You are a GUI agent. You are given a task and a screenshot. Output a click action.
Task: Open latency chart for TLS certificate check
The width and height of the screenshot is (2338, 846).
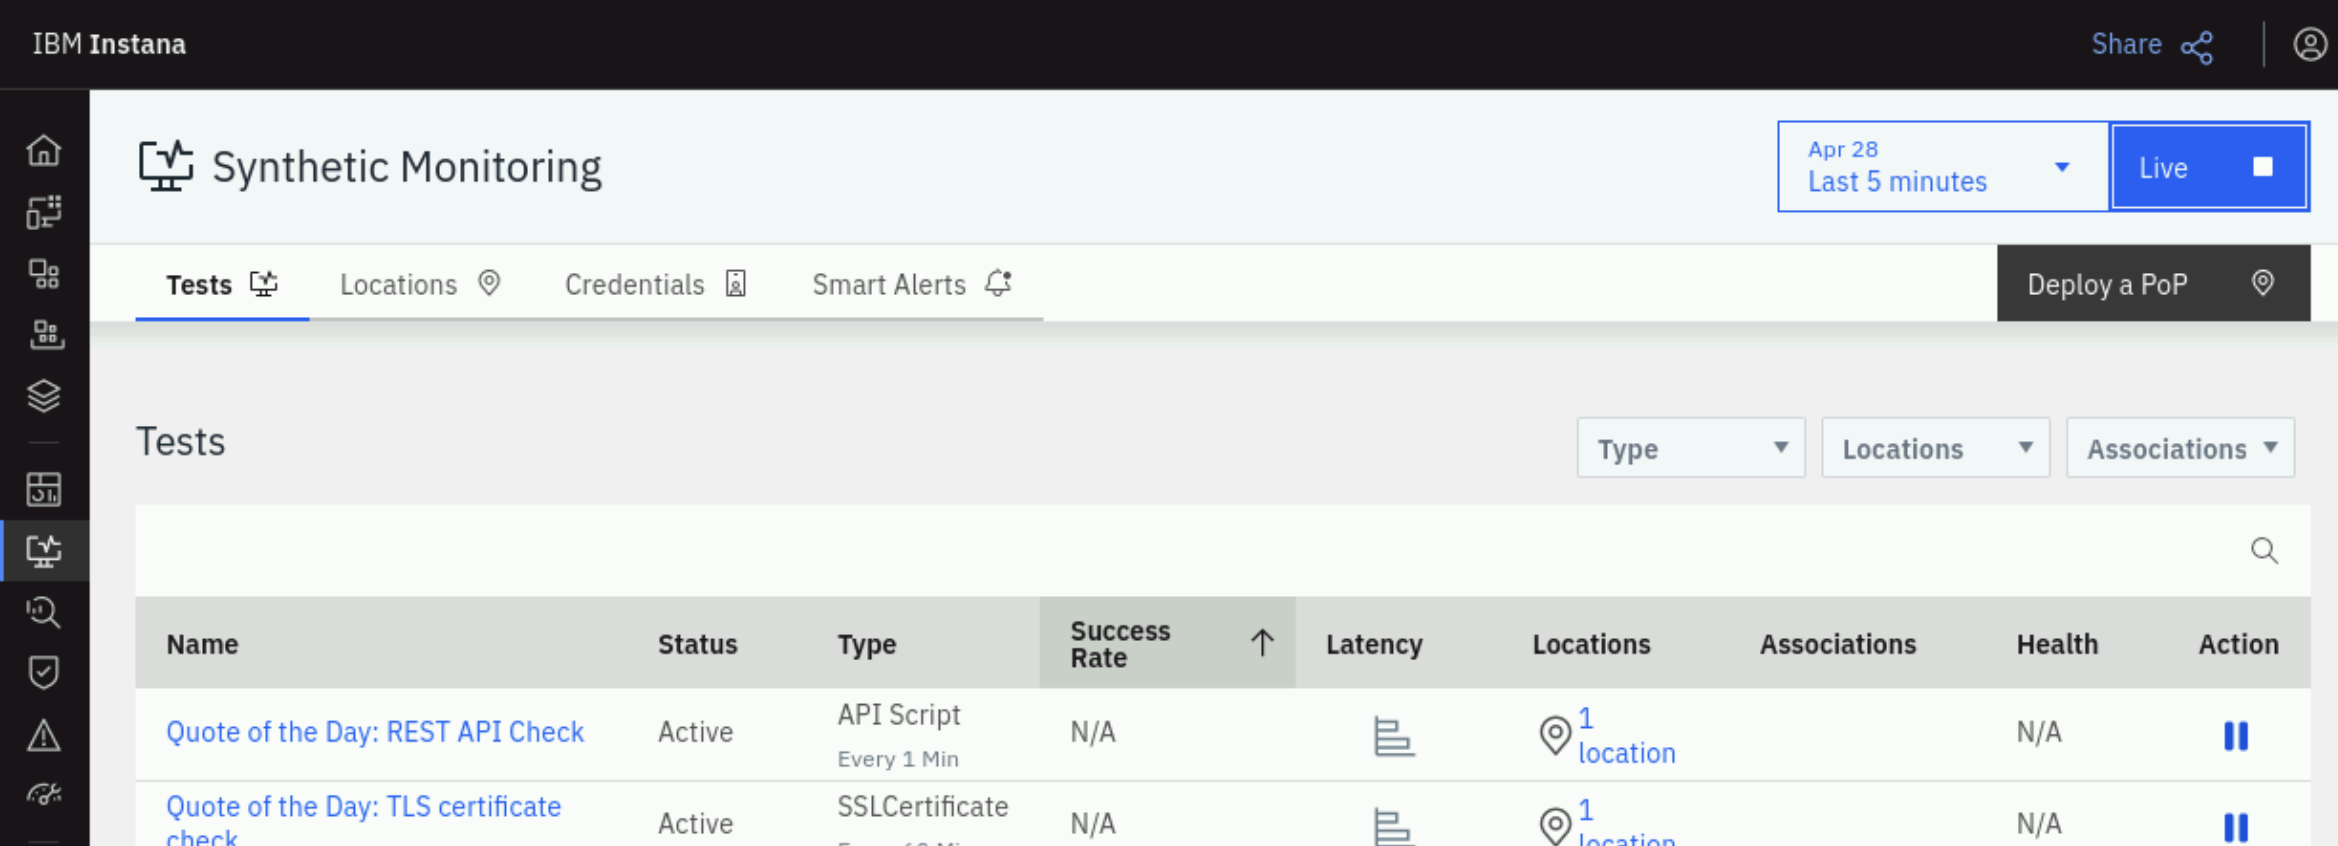point(1393,826)
